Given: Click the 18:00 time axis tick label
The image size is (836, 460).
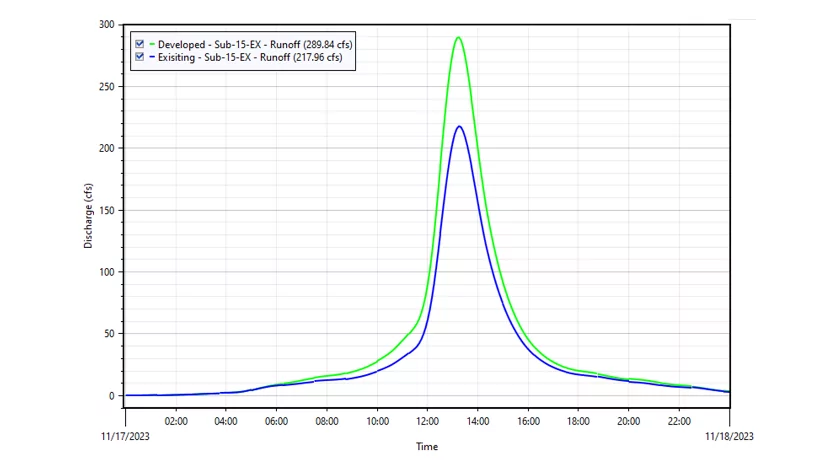Looking at the screenshot, I should click(578, 422).
